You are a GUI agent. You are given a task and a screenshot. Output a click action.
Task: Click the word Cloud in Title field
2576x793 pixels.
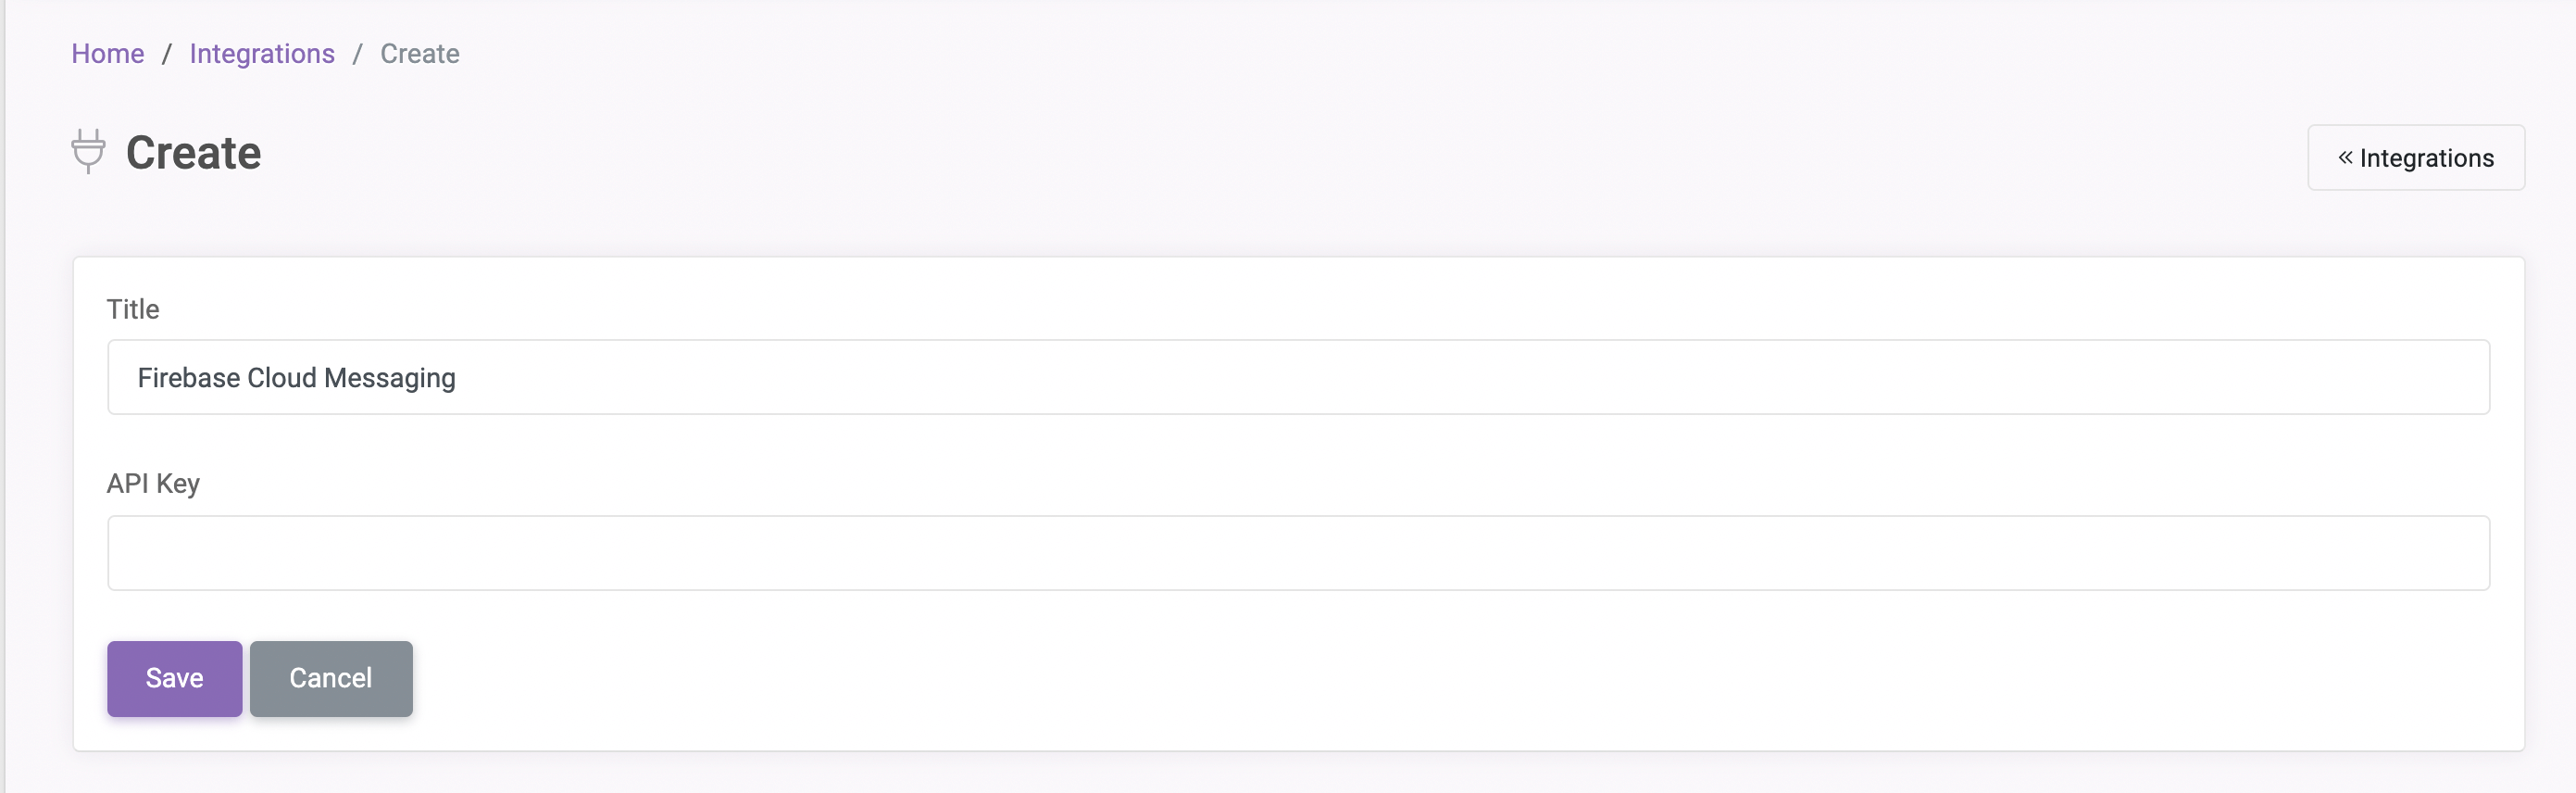tap(281, 378)
